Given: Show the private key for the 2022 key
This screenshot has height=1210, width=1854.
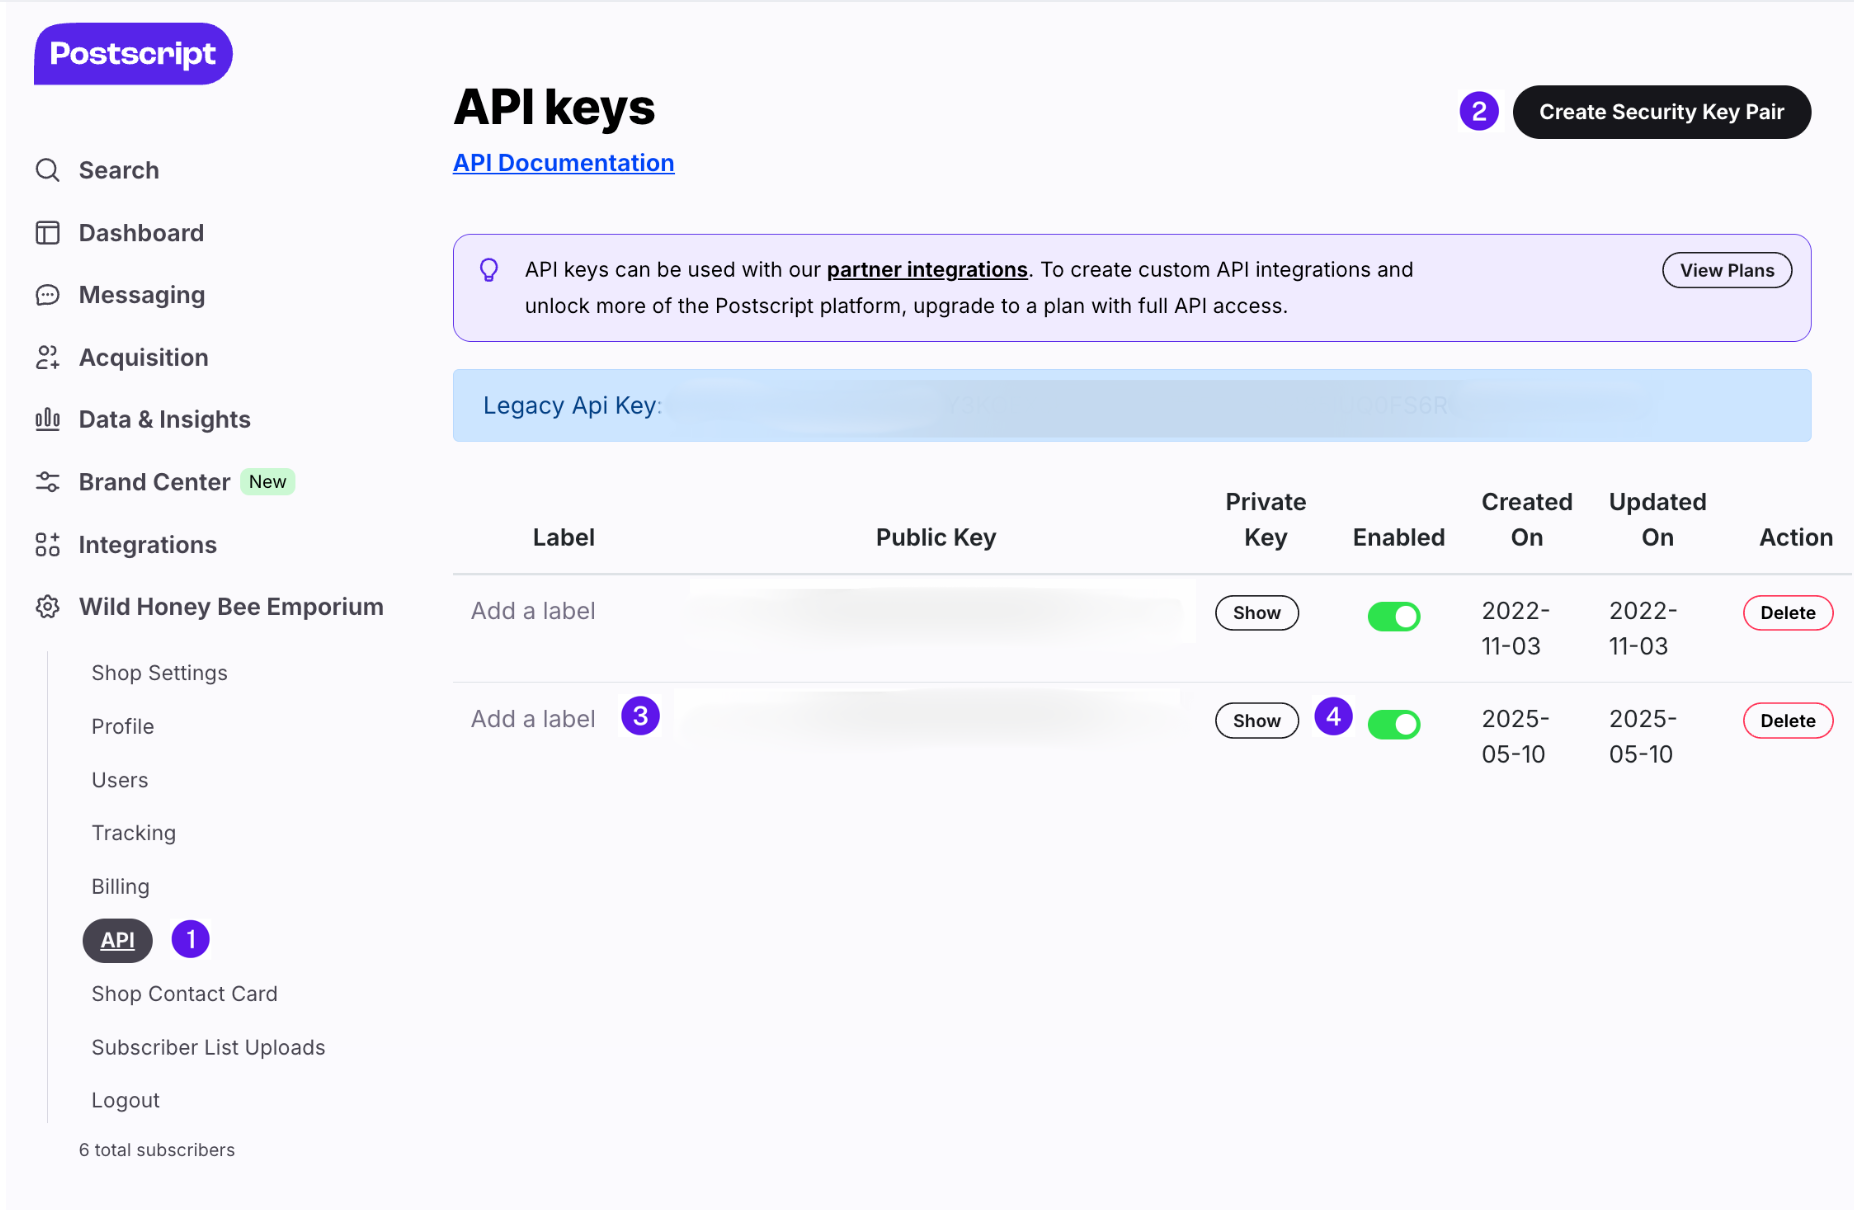Looking at the screenshot, I should [1256, 612].
